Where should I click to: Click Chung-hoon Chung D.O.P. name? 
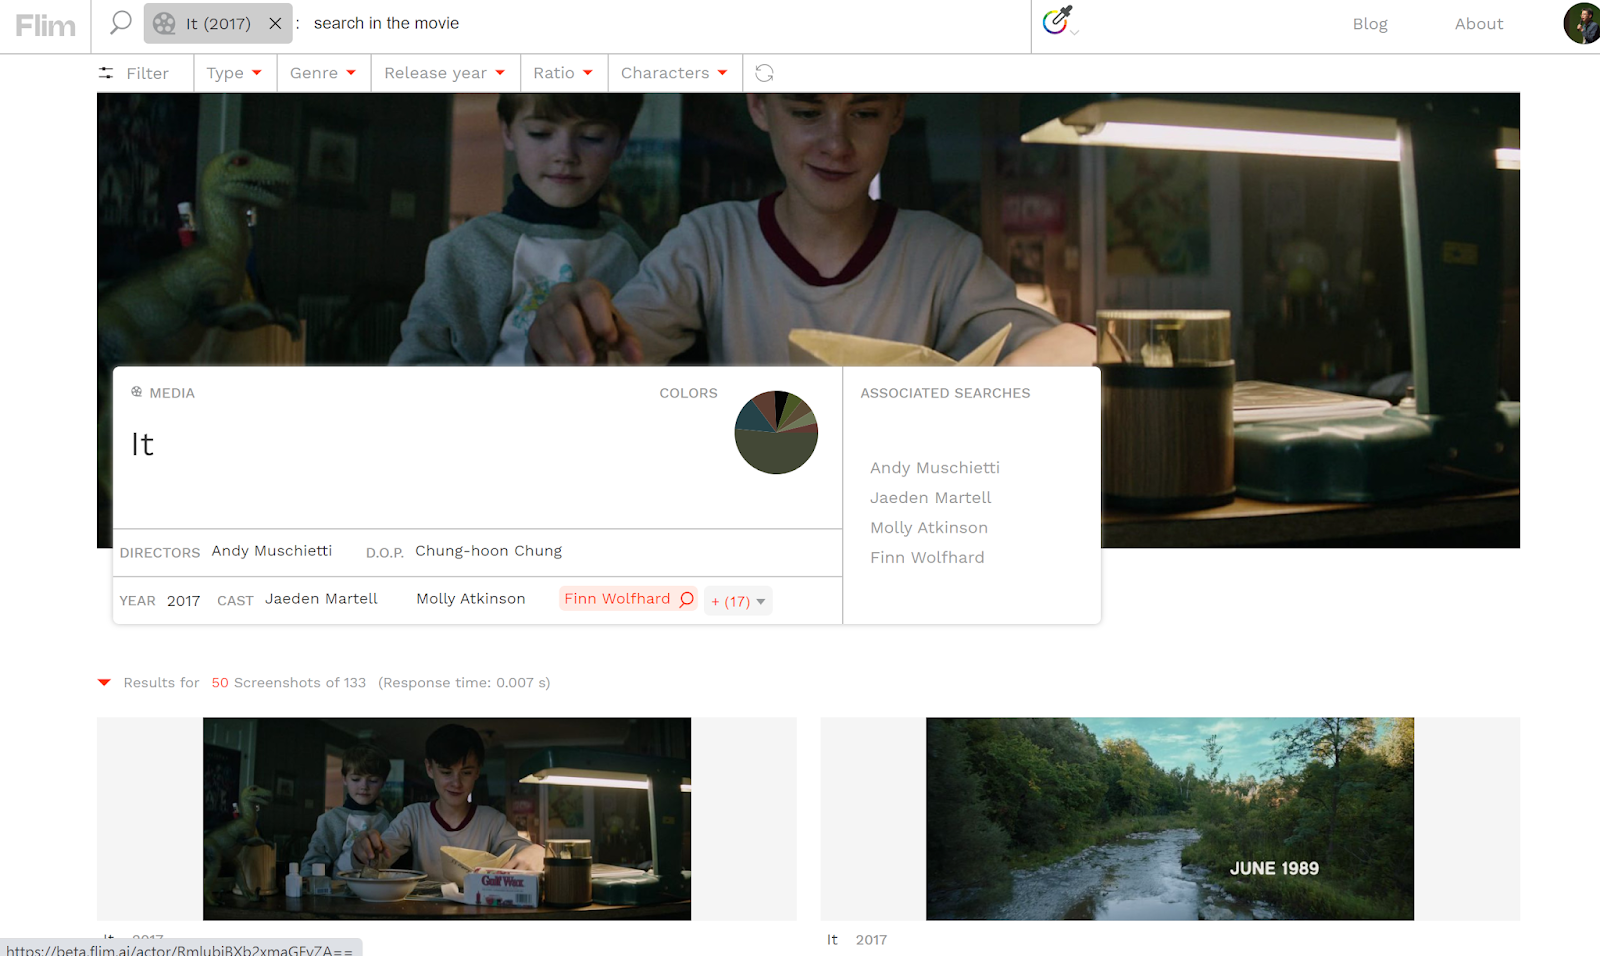point(489,551)
